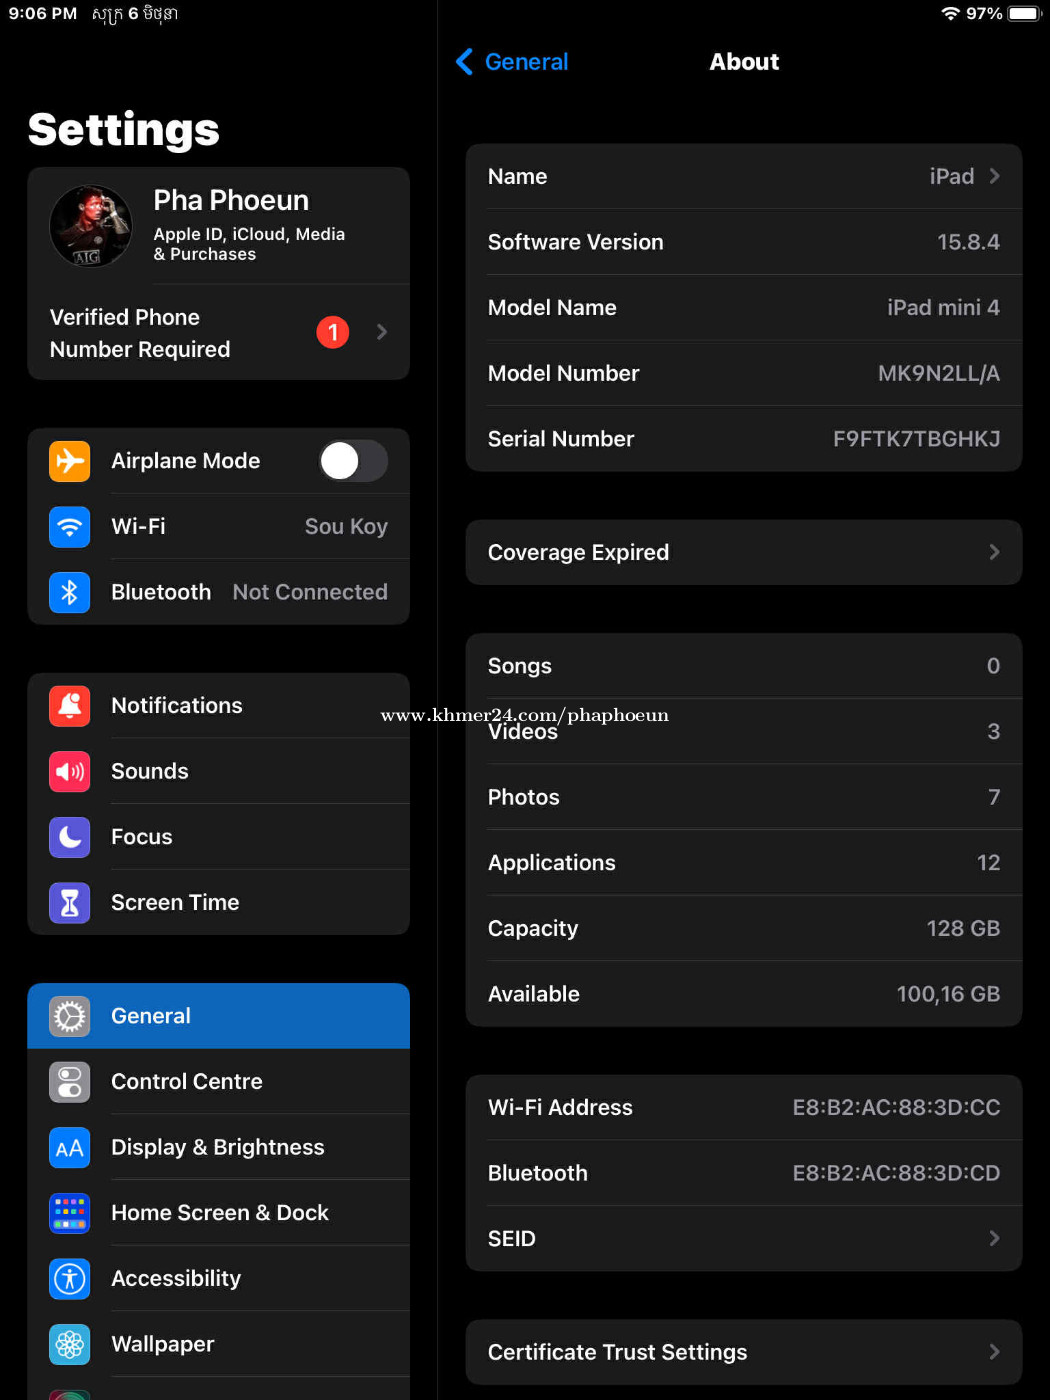Tap the Wallpaper flower icon
The width and height of the screenshot is (1050, 1400).
click(x=70, y=1345)
